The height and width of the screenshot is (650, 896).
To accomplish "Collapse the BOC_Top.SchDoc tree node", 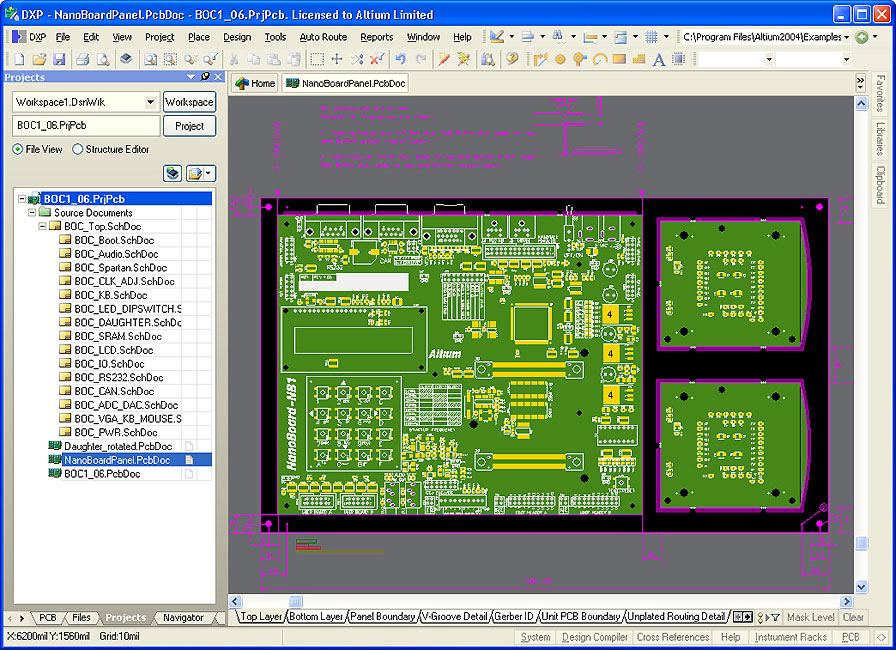I will tap(43, 227).
